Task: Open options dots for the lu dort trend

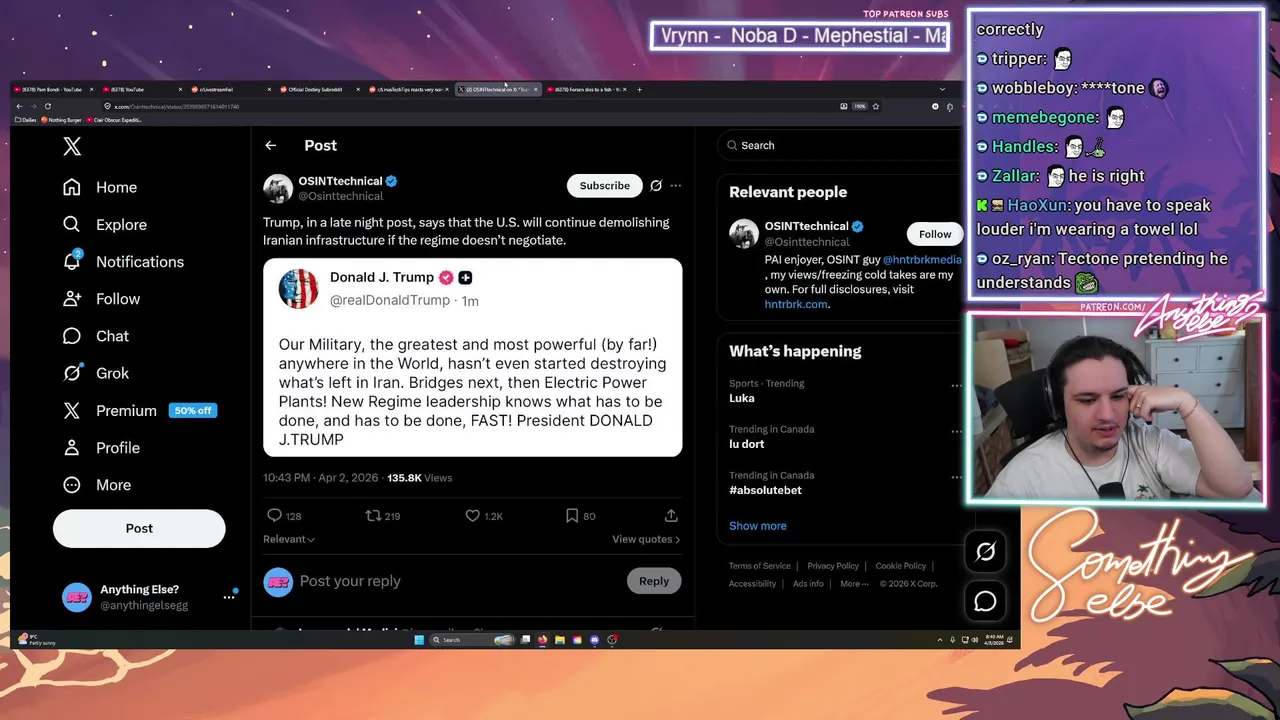Action: (x=956, y=432)
